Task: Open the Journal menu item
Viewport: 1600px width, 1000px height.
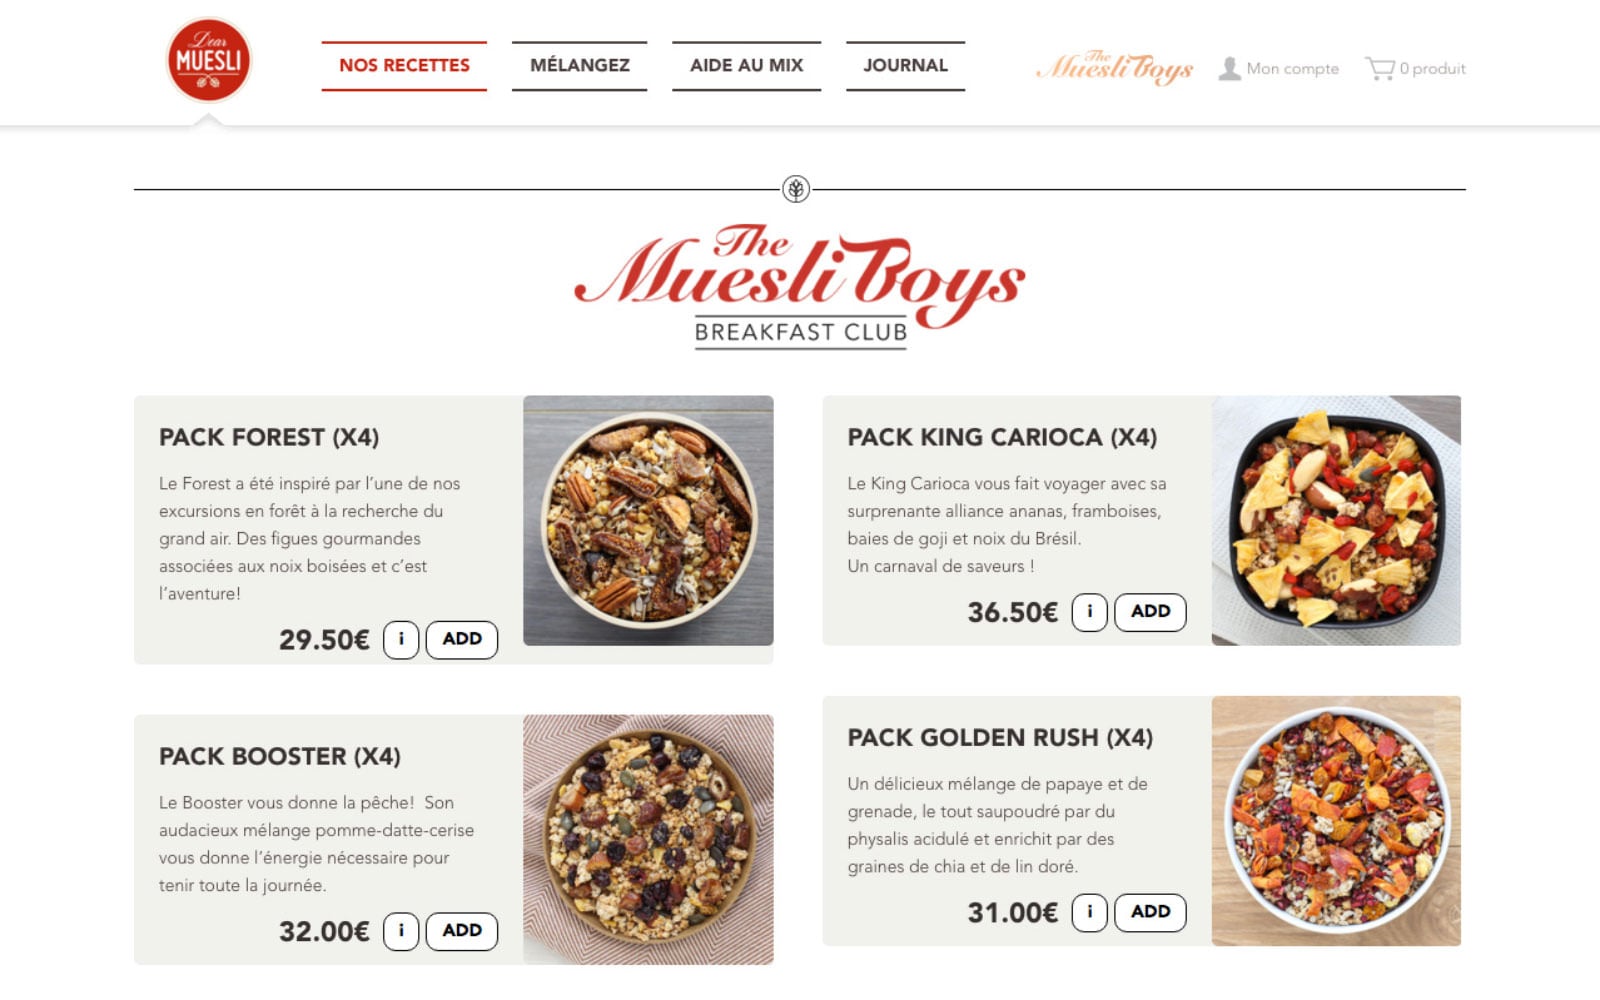Action: [x=905, y=66]
